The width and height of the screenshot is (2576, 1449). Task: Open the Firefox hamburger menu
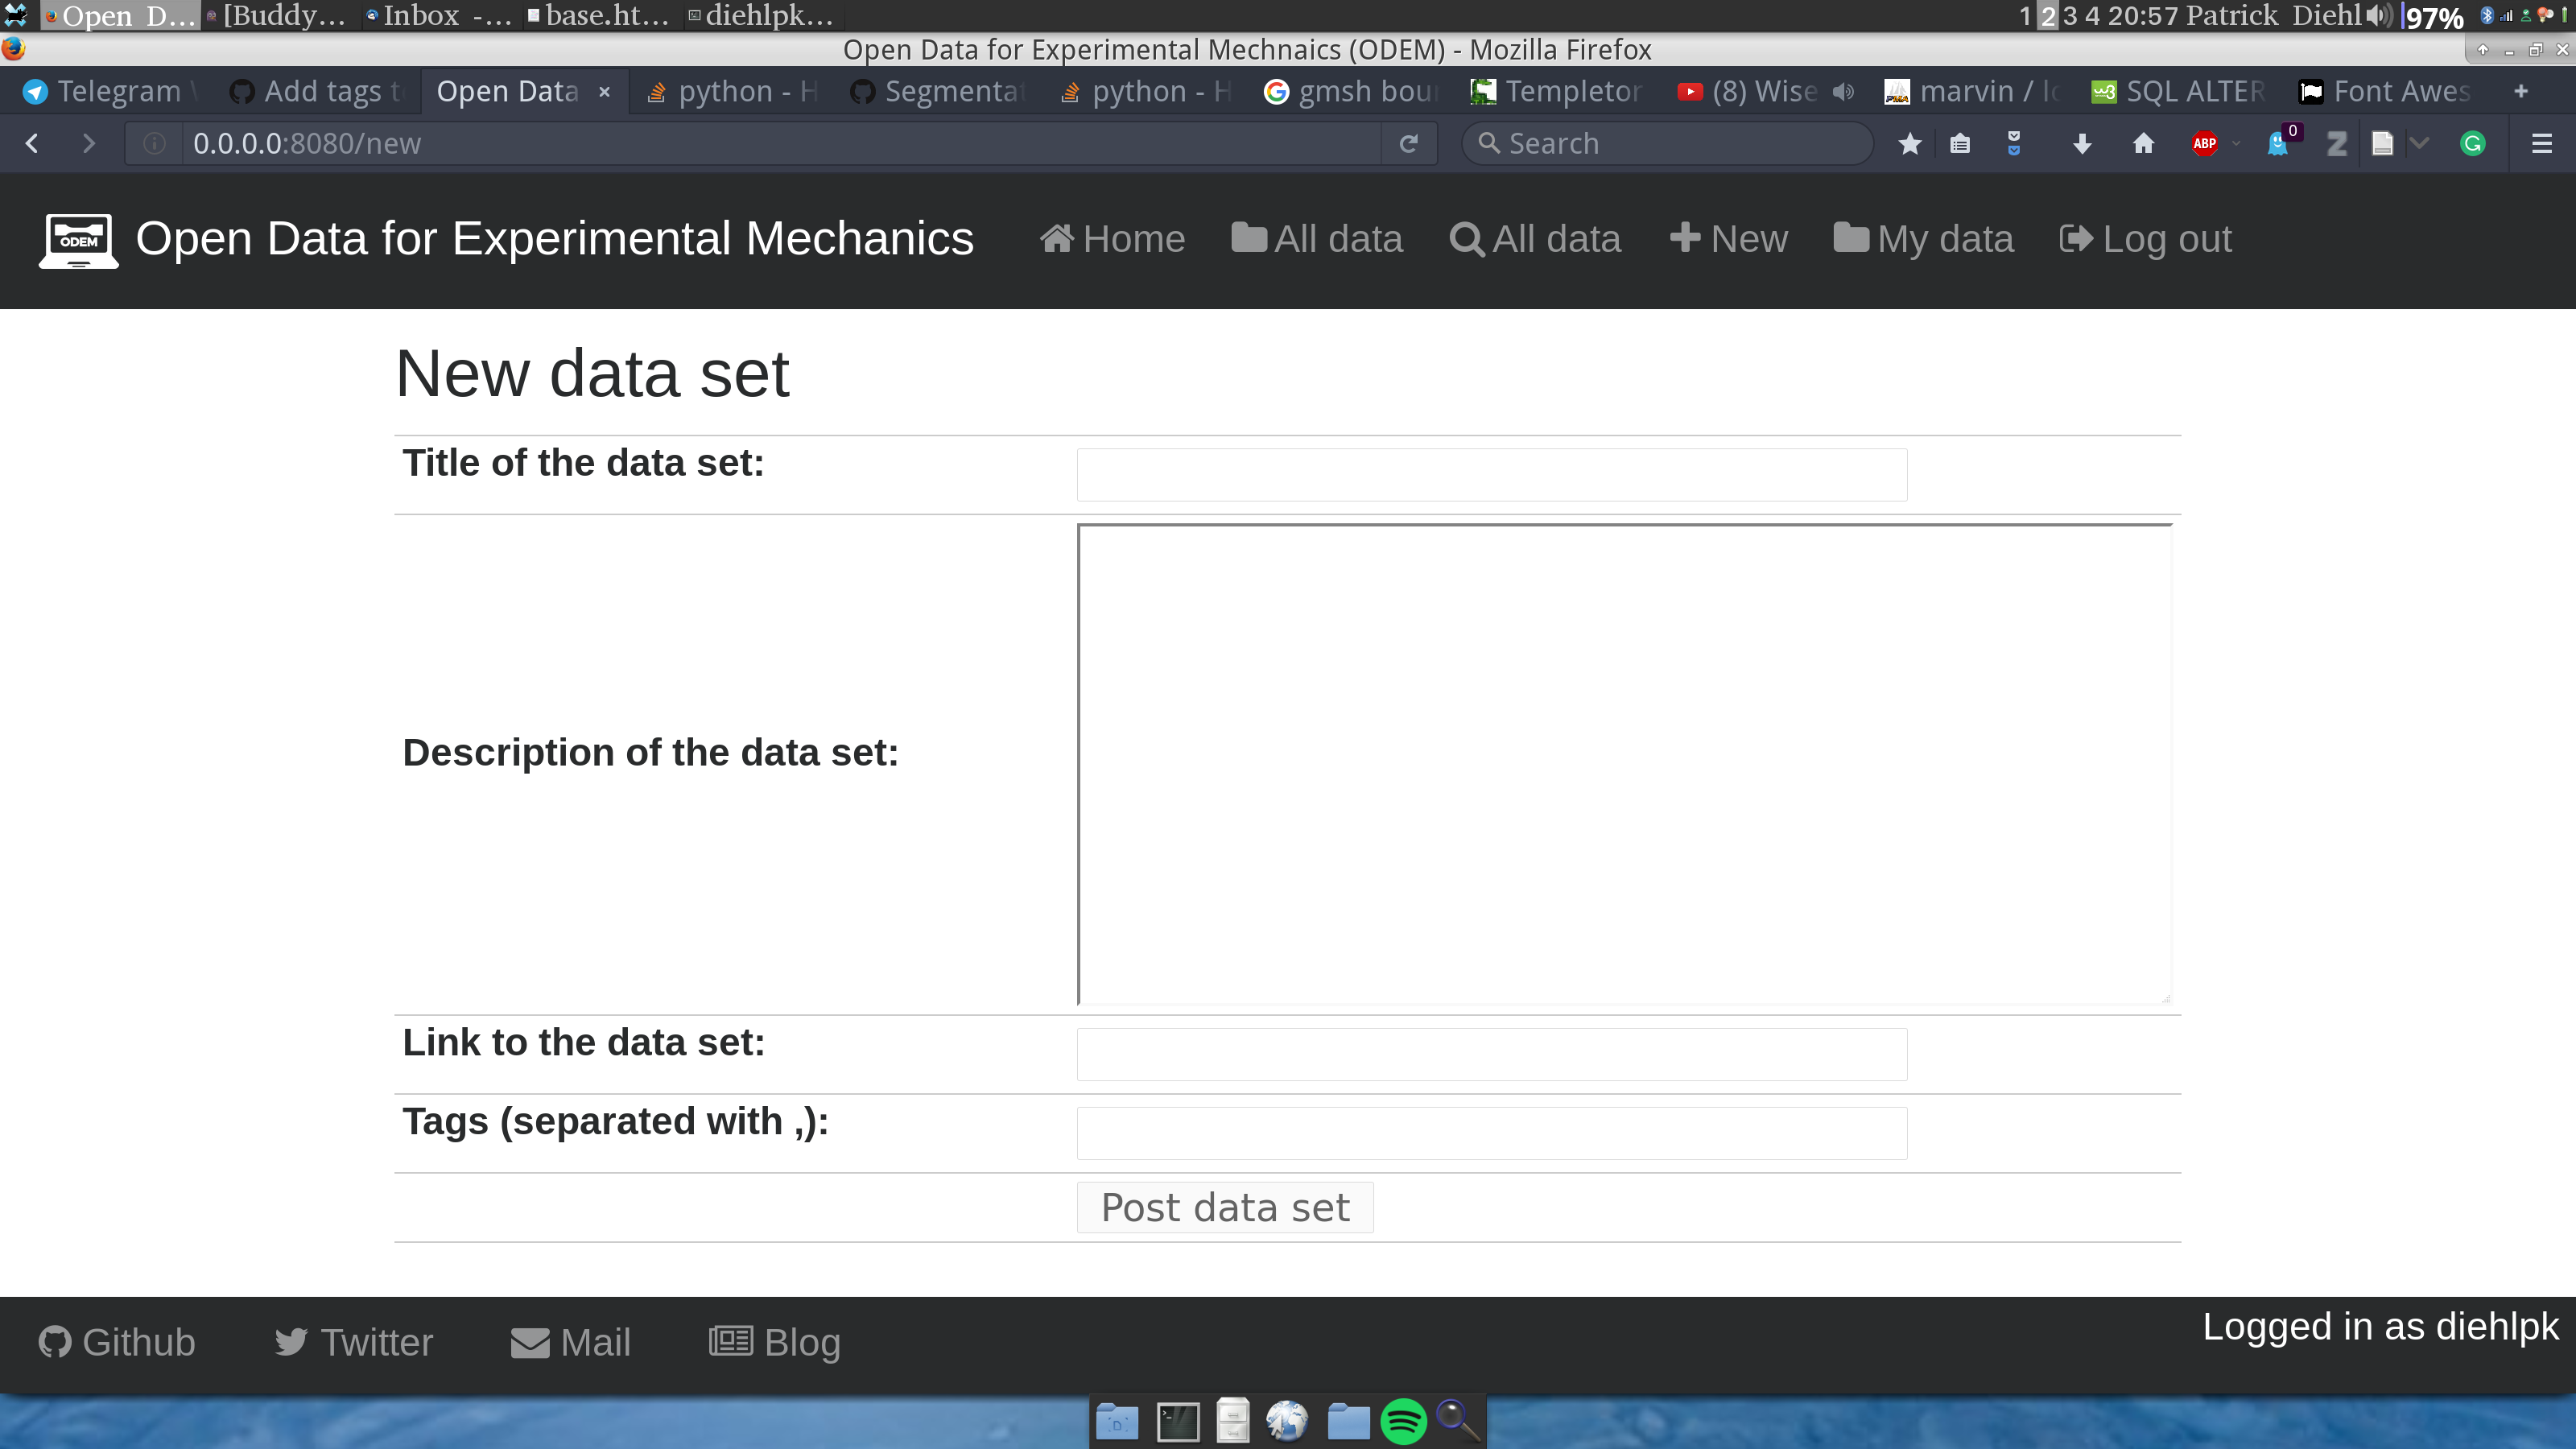pos(2541,144)
